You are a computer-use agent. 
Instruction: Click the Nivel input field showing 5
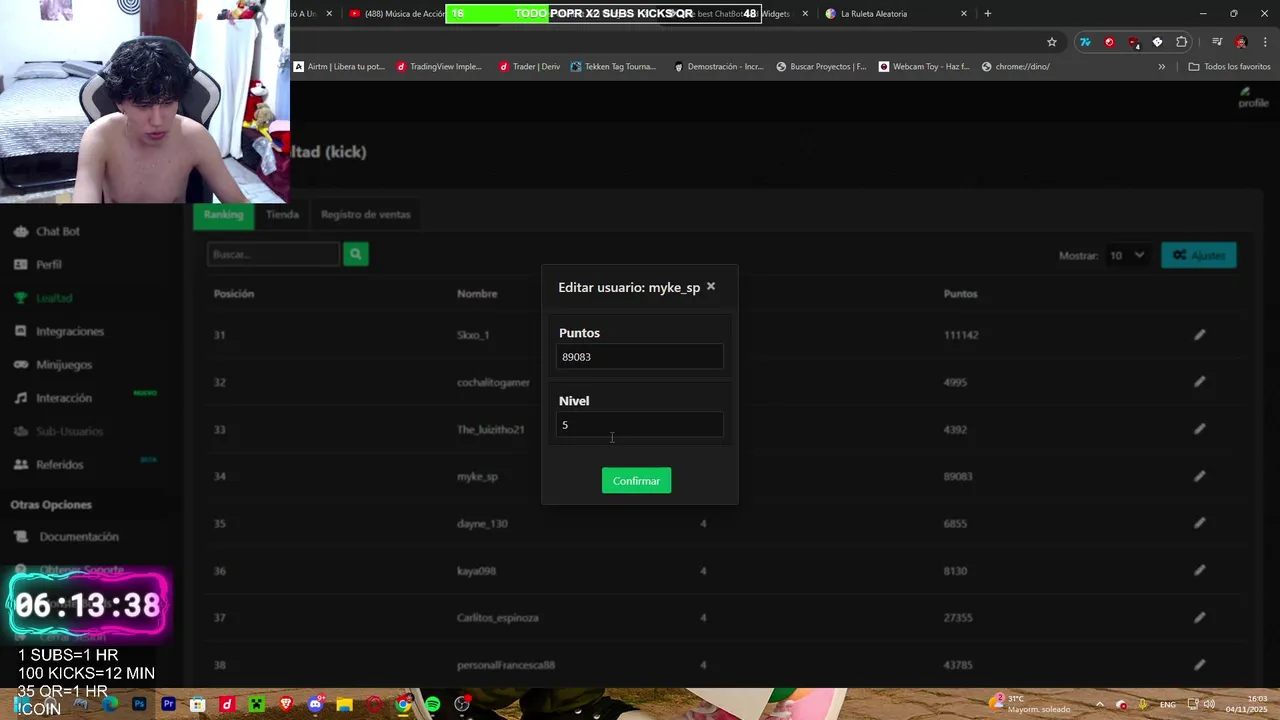(x=640, y=425)
